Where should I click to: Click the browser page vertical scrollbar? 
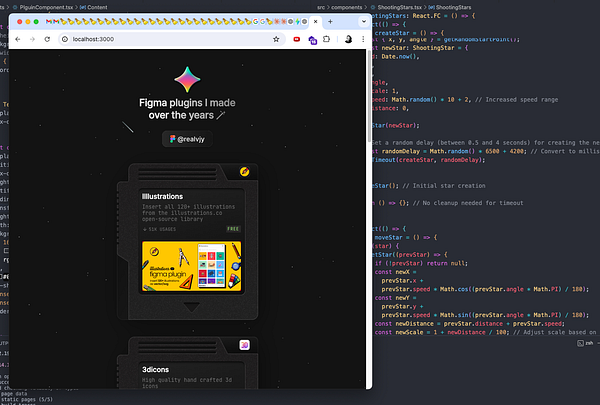tap(369, 96)
